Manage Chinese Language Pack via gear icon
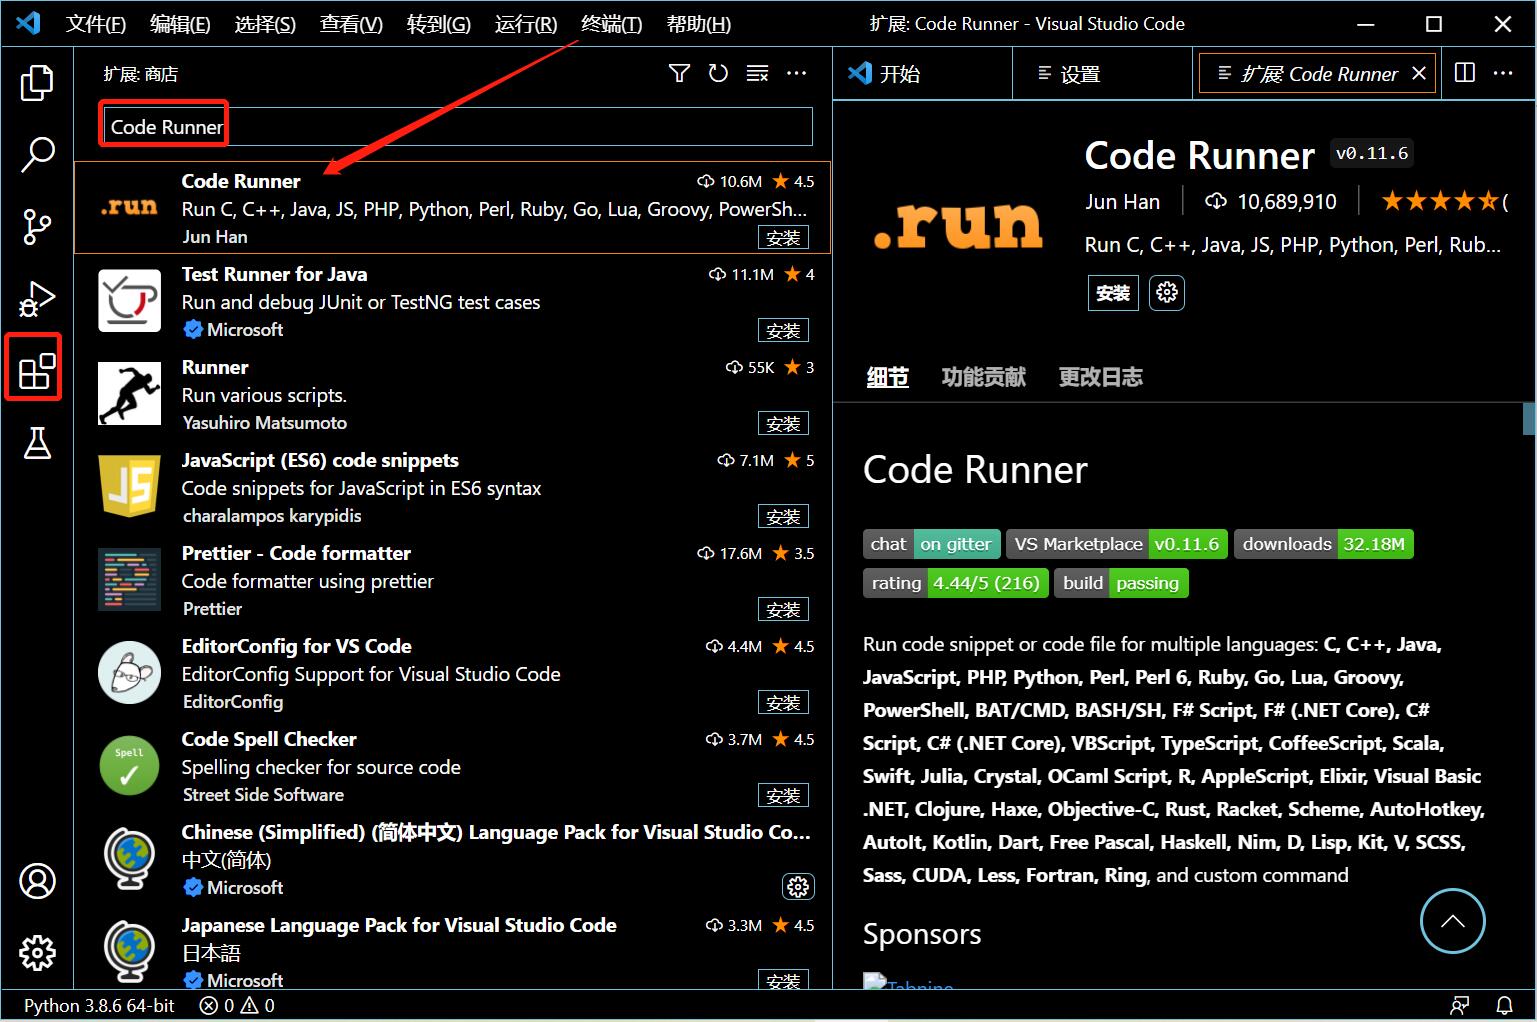 tap(798, 887)
